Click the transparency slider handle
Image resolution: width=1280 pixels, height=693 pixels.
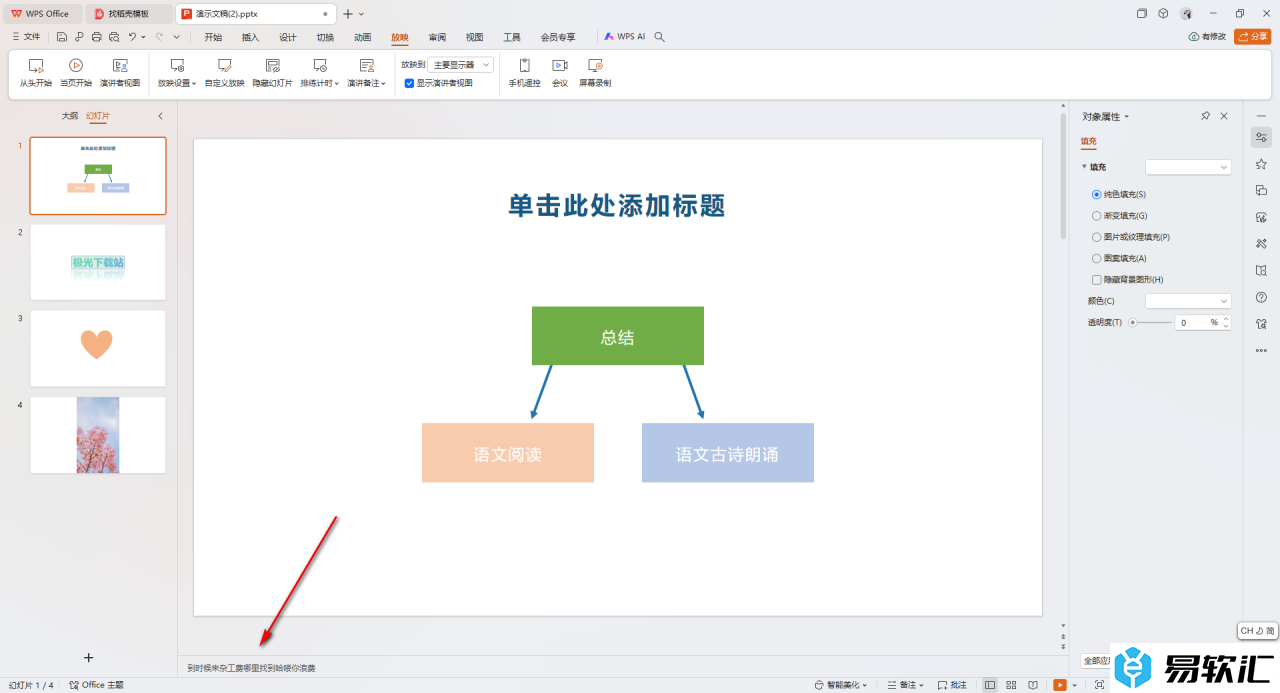(x=1133, y=323)
